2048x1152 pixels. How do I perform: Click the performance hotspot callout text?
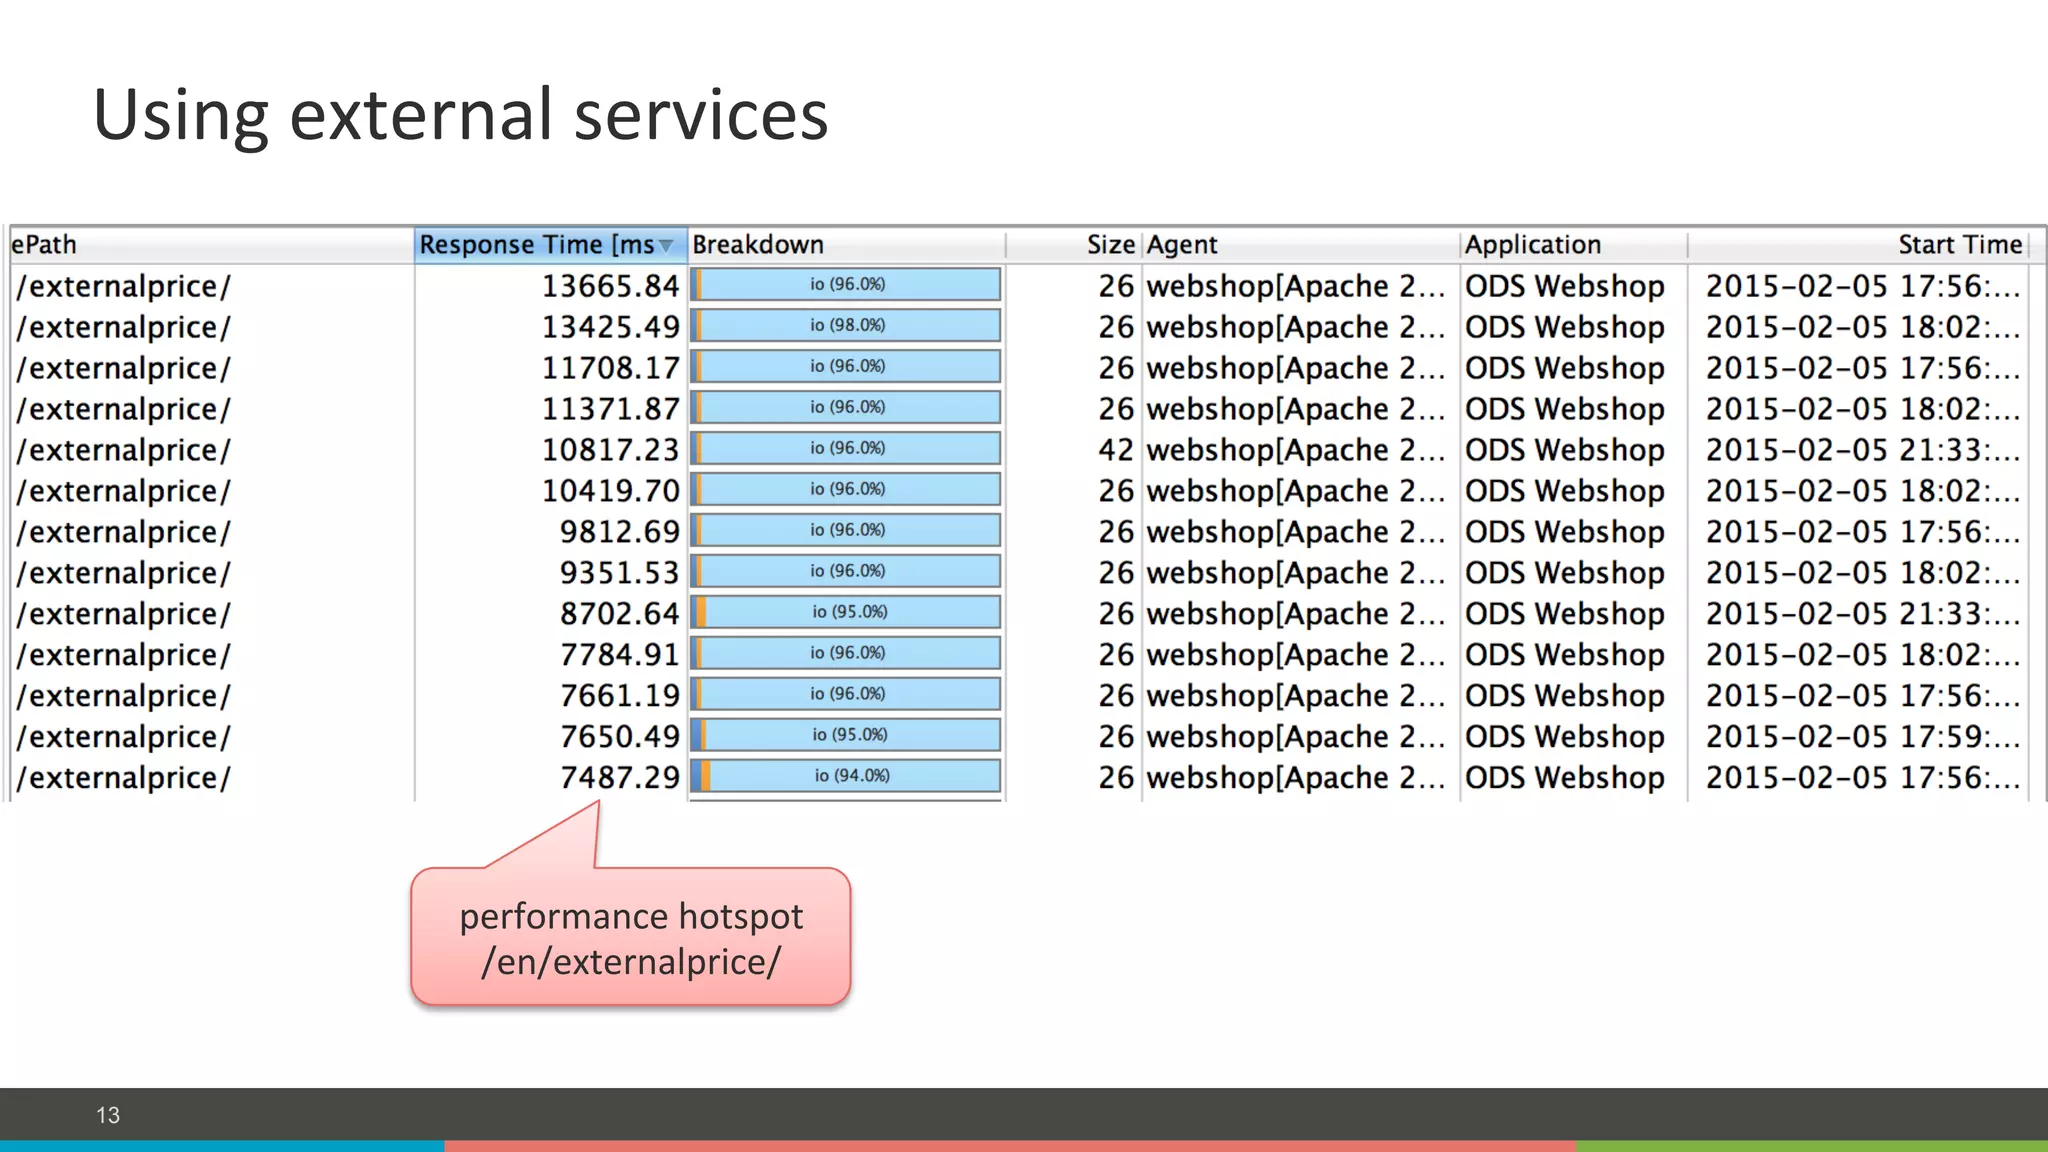pos(631,938)
